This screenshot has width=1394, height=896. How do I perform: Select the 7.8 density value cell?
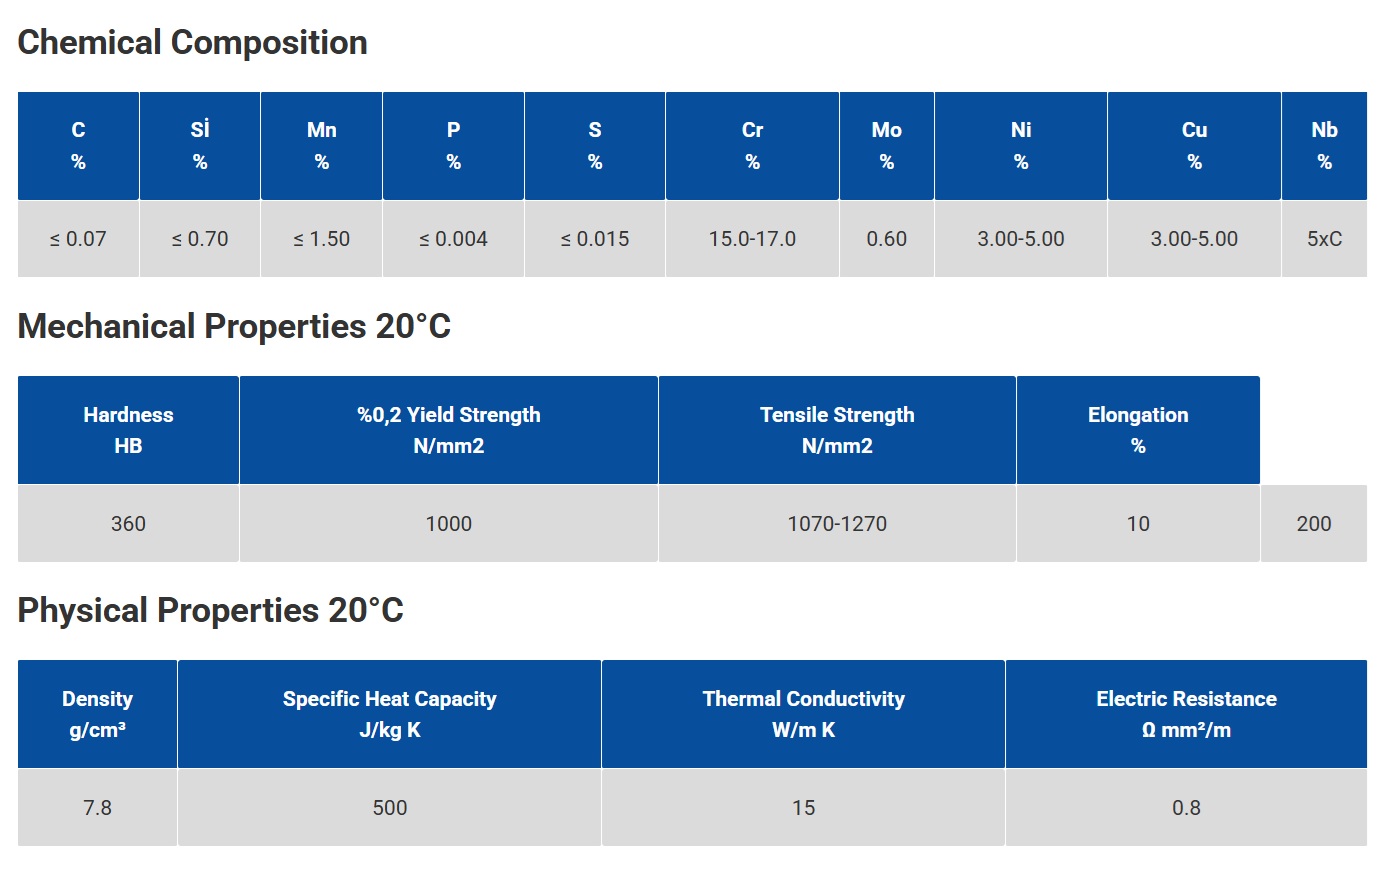pos(97,808)
